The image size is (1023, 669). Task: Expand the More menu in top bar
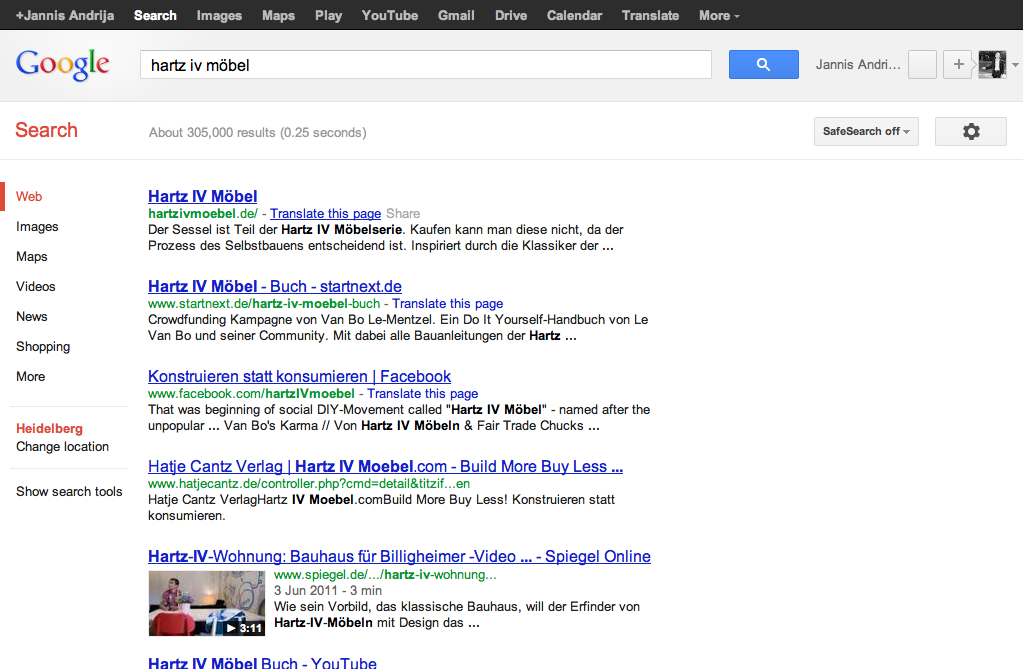point(719,15)
